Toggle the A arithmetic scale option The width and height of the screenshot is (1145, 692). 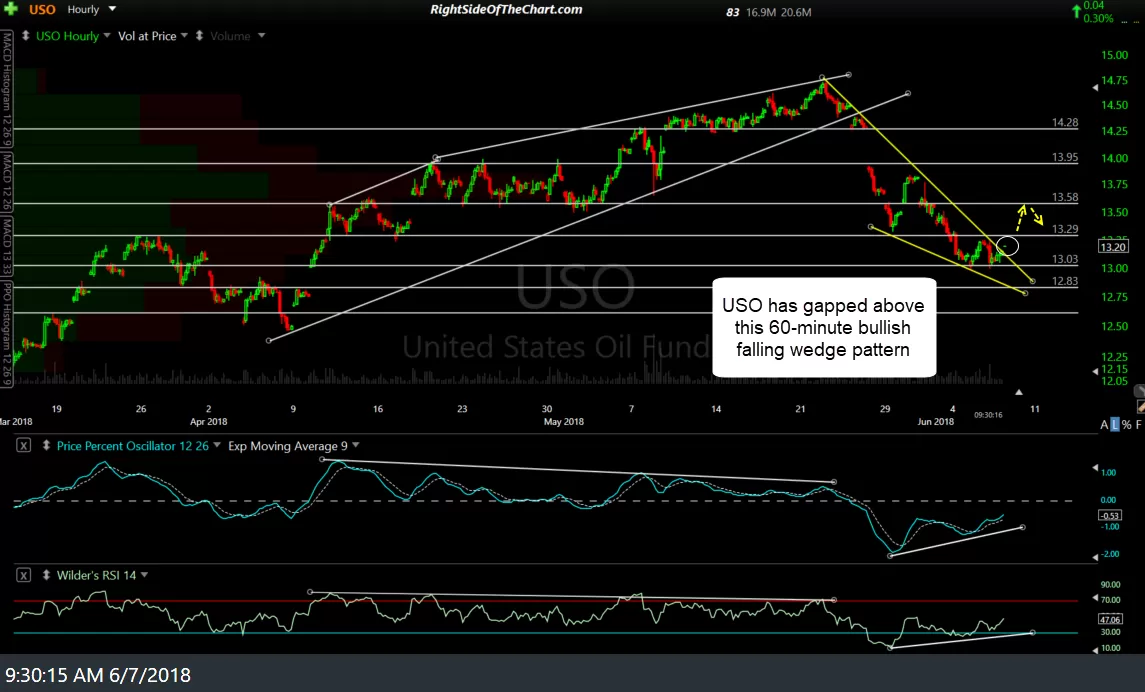point(1104,424)
